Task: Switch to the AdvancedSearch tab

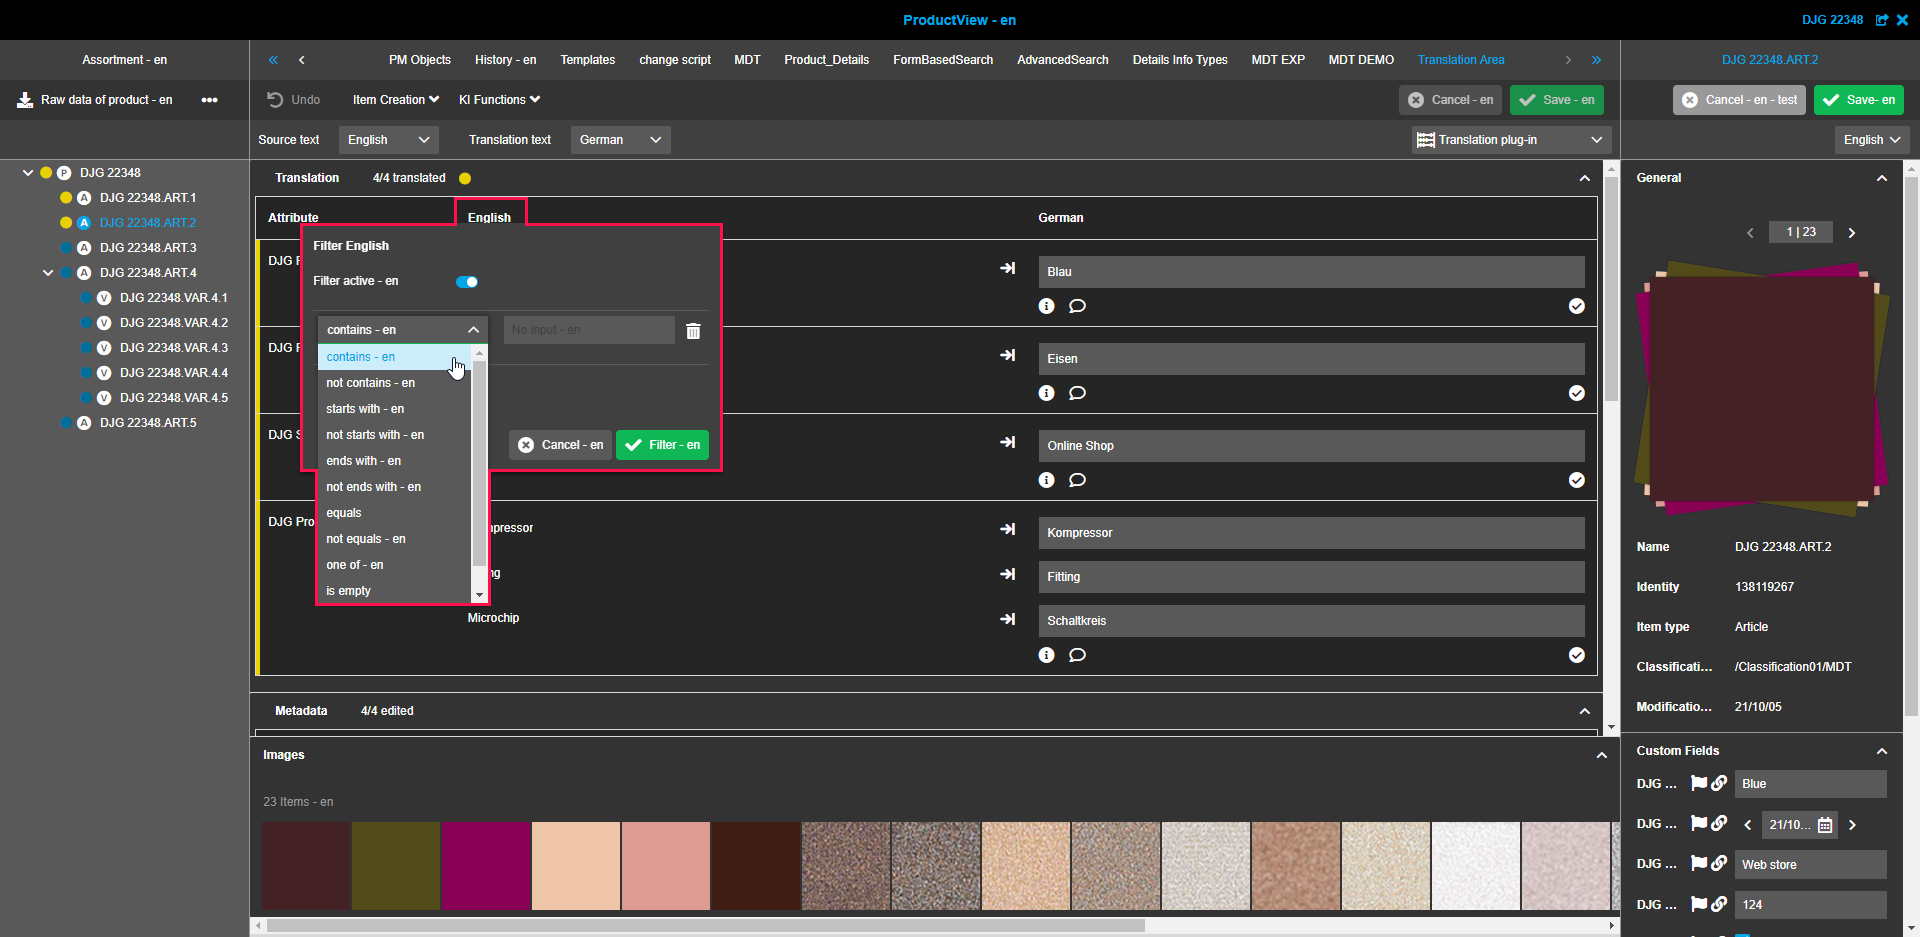Action: coord(1062,60)
